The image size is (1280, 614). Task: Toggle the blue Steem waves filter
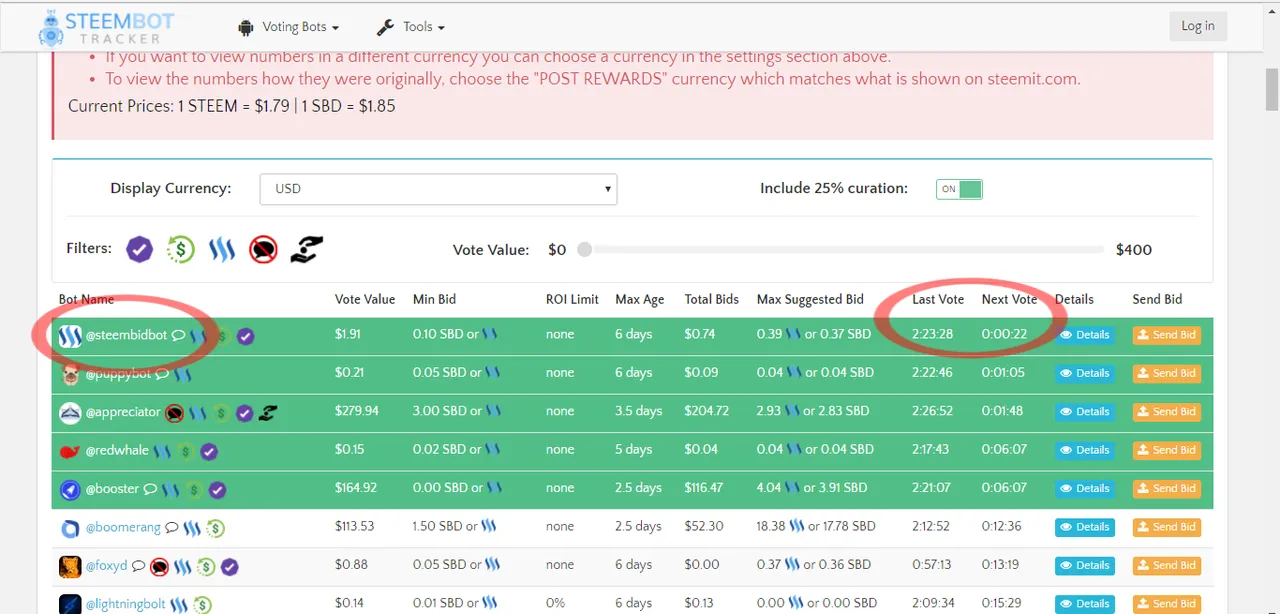221,249
